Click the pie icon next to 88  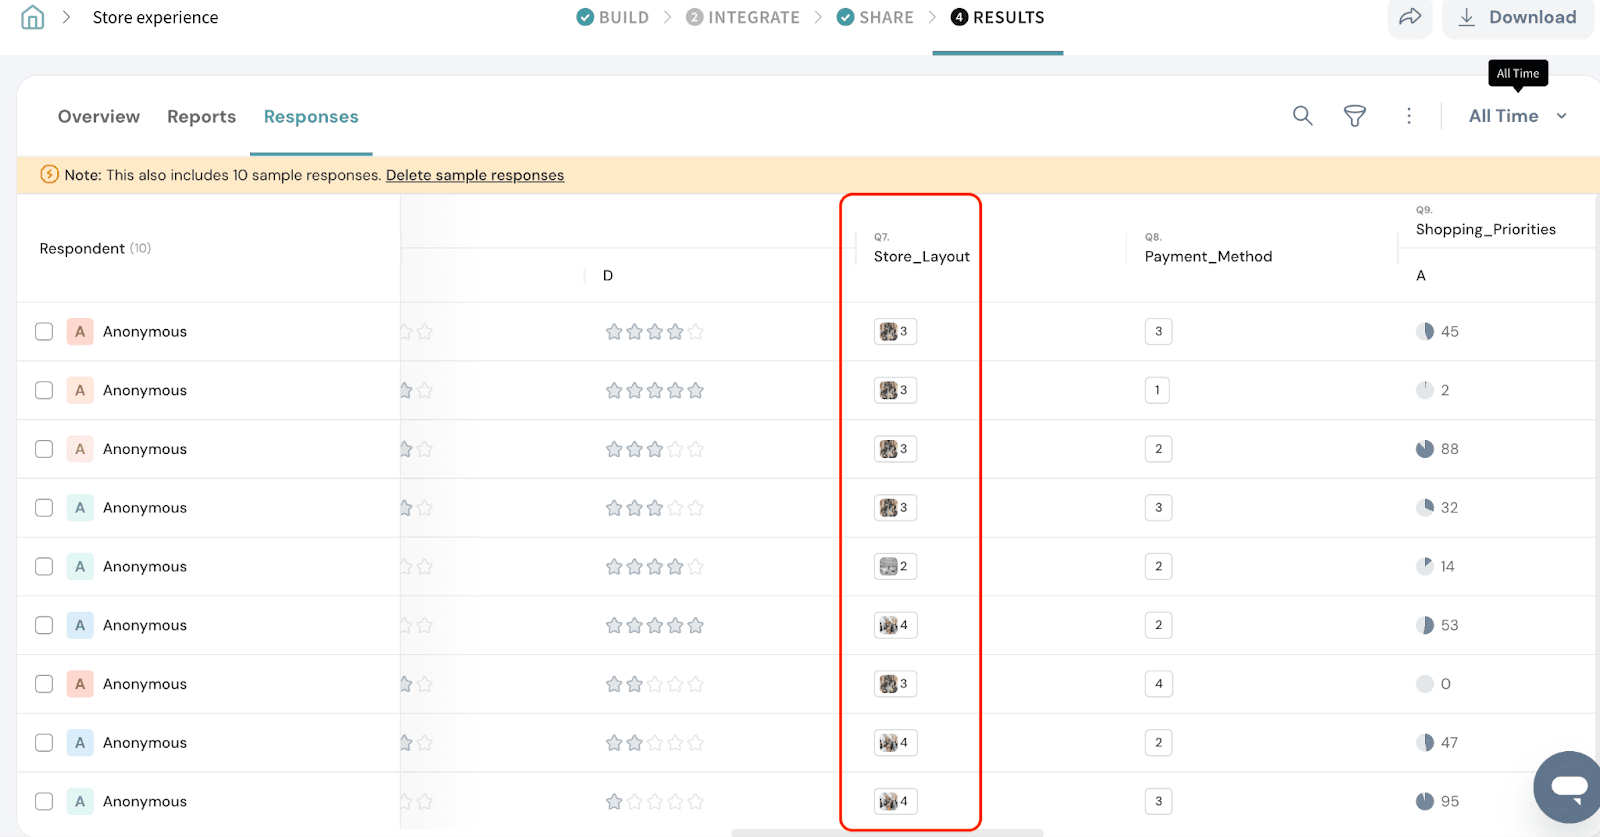pyautogui.click(x=1425, y=449)
